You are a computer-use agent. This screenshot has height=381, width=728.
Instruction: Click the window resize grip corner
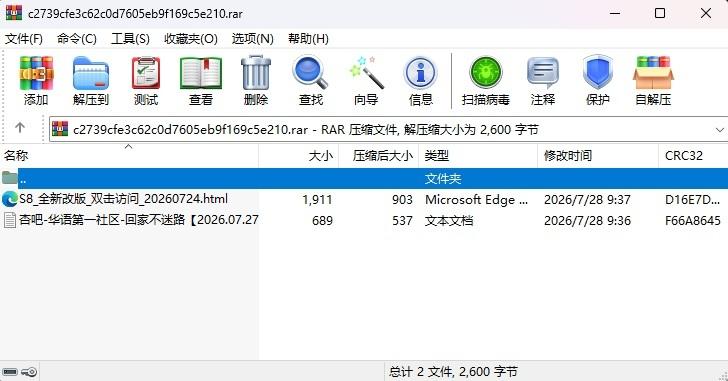(722, 375)
